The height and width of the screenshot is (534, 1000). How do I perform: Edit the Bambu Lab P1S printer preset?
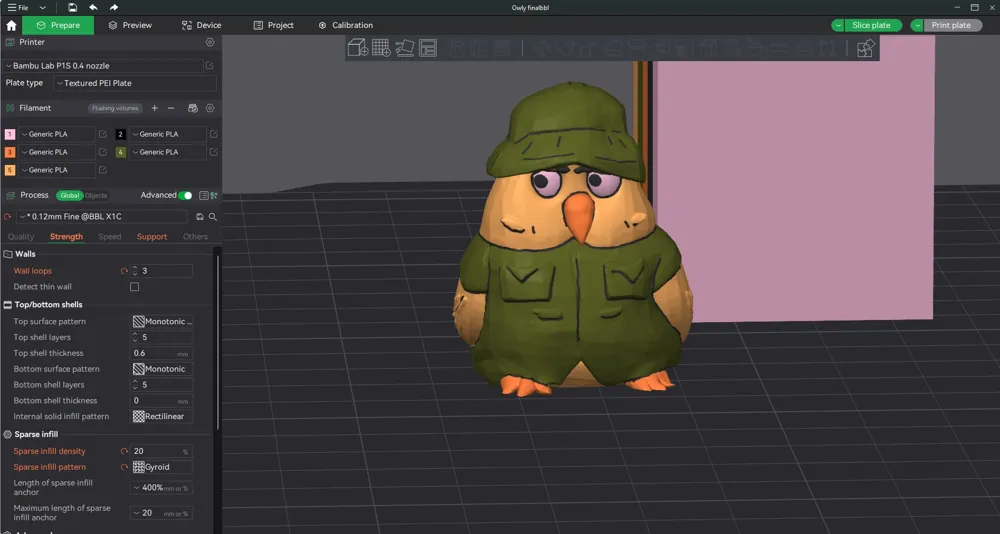(210, 66)
